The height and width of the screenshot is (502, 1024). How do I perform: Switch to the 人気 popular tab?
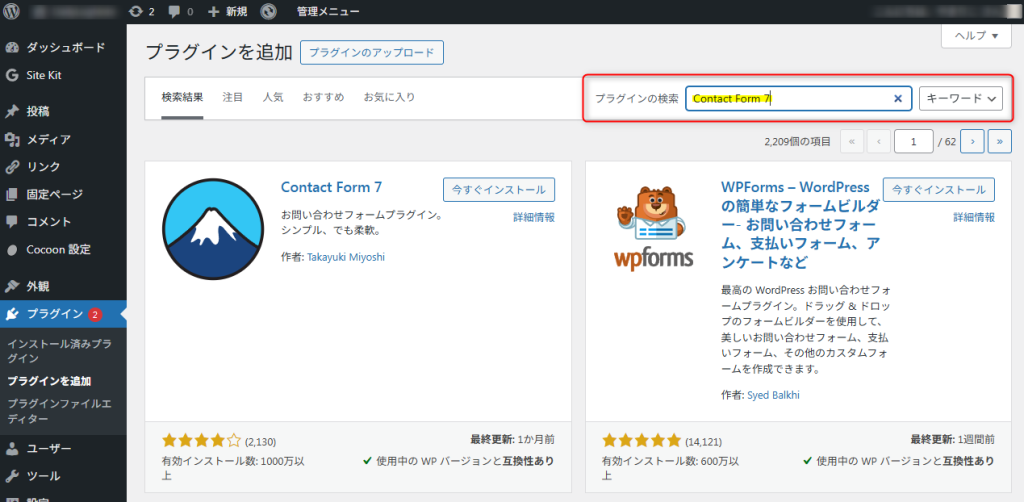click(273, 97)
